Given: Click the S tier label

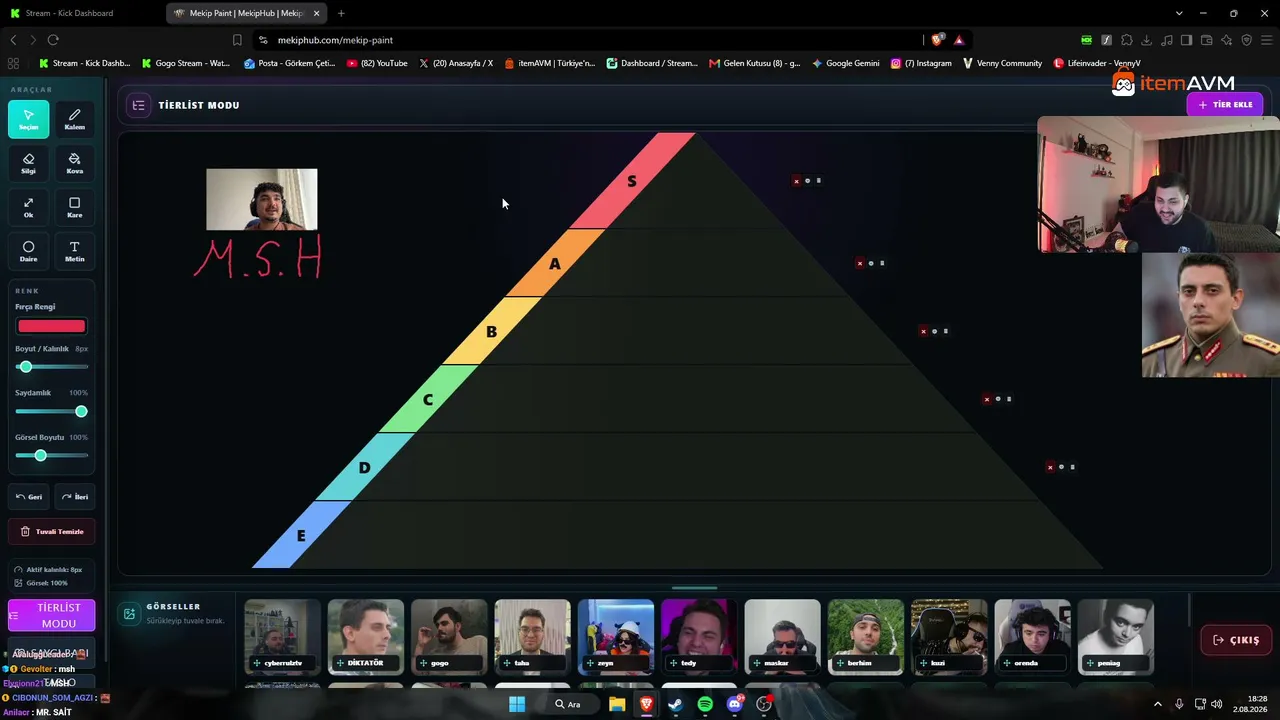Looking at the screenshot, I should [631, 182].
